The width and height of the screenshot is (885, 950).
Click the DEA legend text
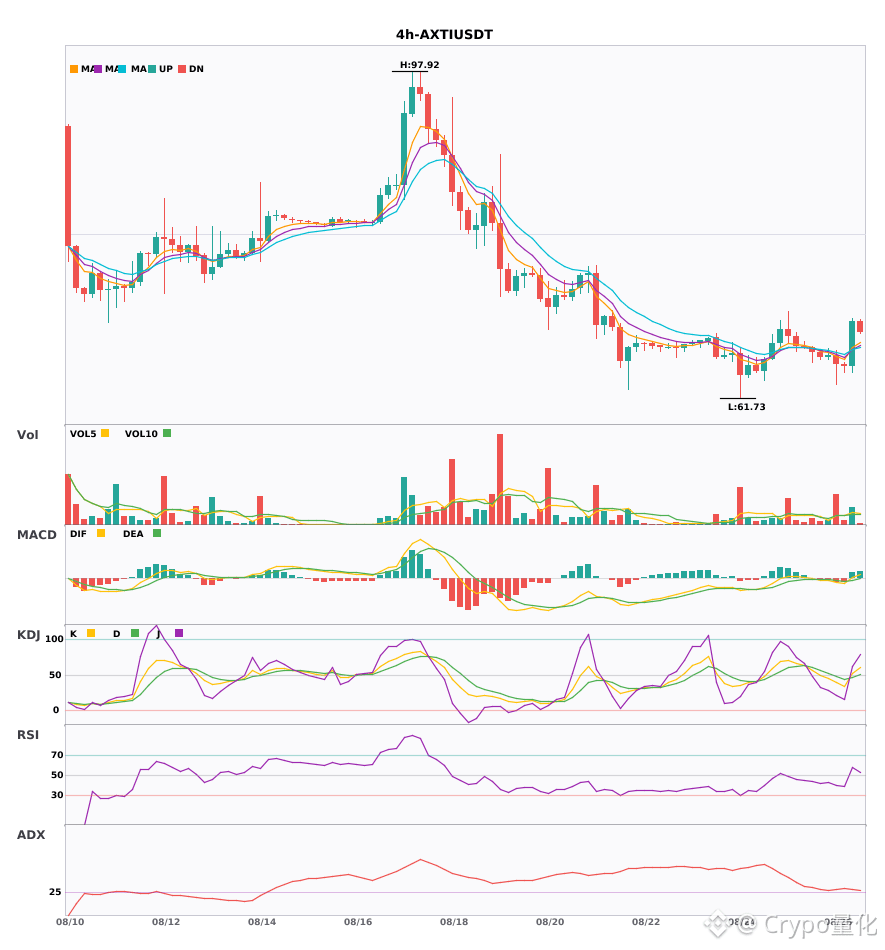pos(133,534)
